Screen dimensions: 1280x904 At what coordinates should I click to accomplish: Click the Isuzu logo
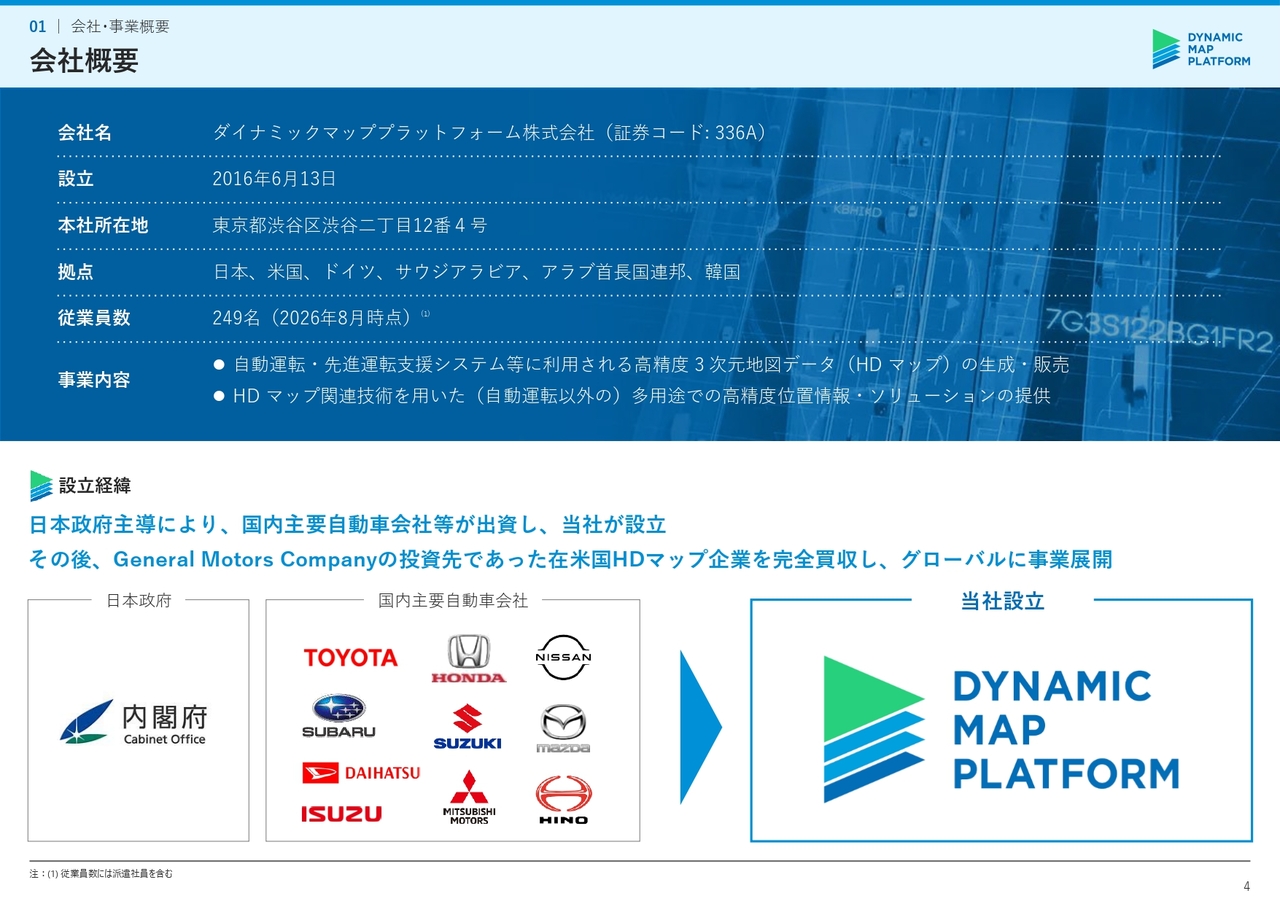(x=341, y=814)
